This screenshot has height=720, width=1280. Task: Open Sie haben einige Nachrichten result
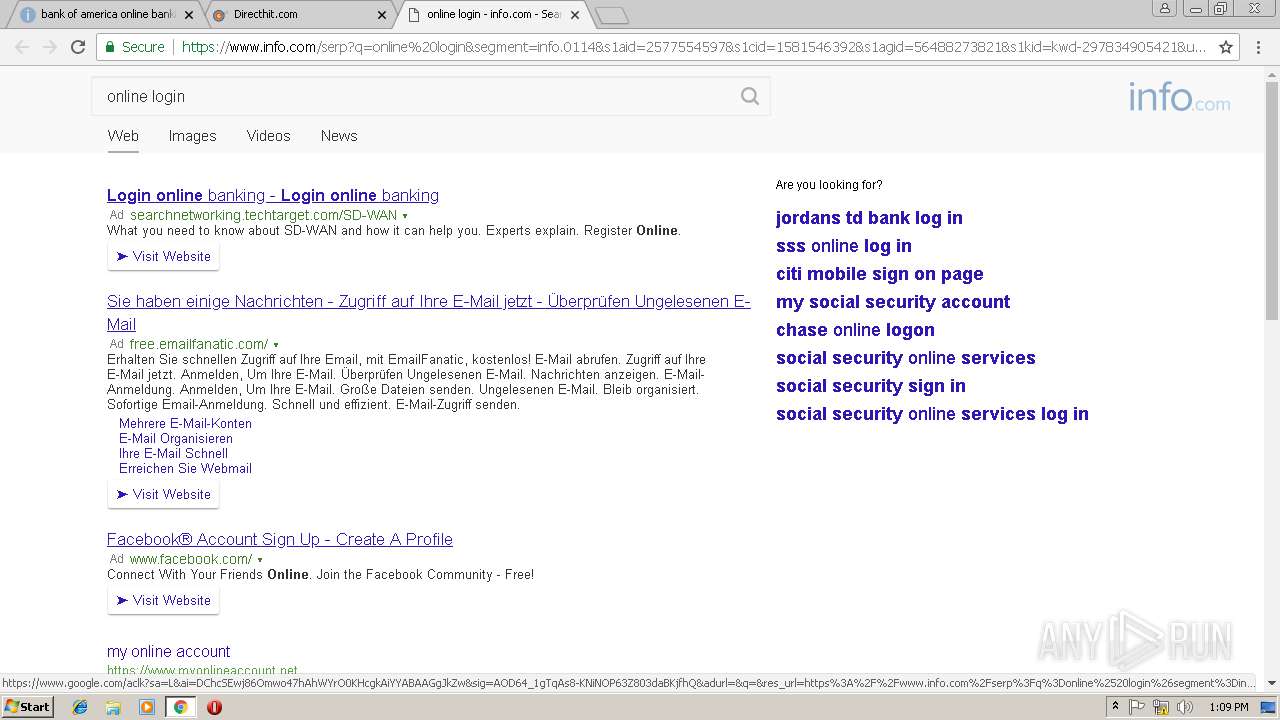[428, 312]
